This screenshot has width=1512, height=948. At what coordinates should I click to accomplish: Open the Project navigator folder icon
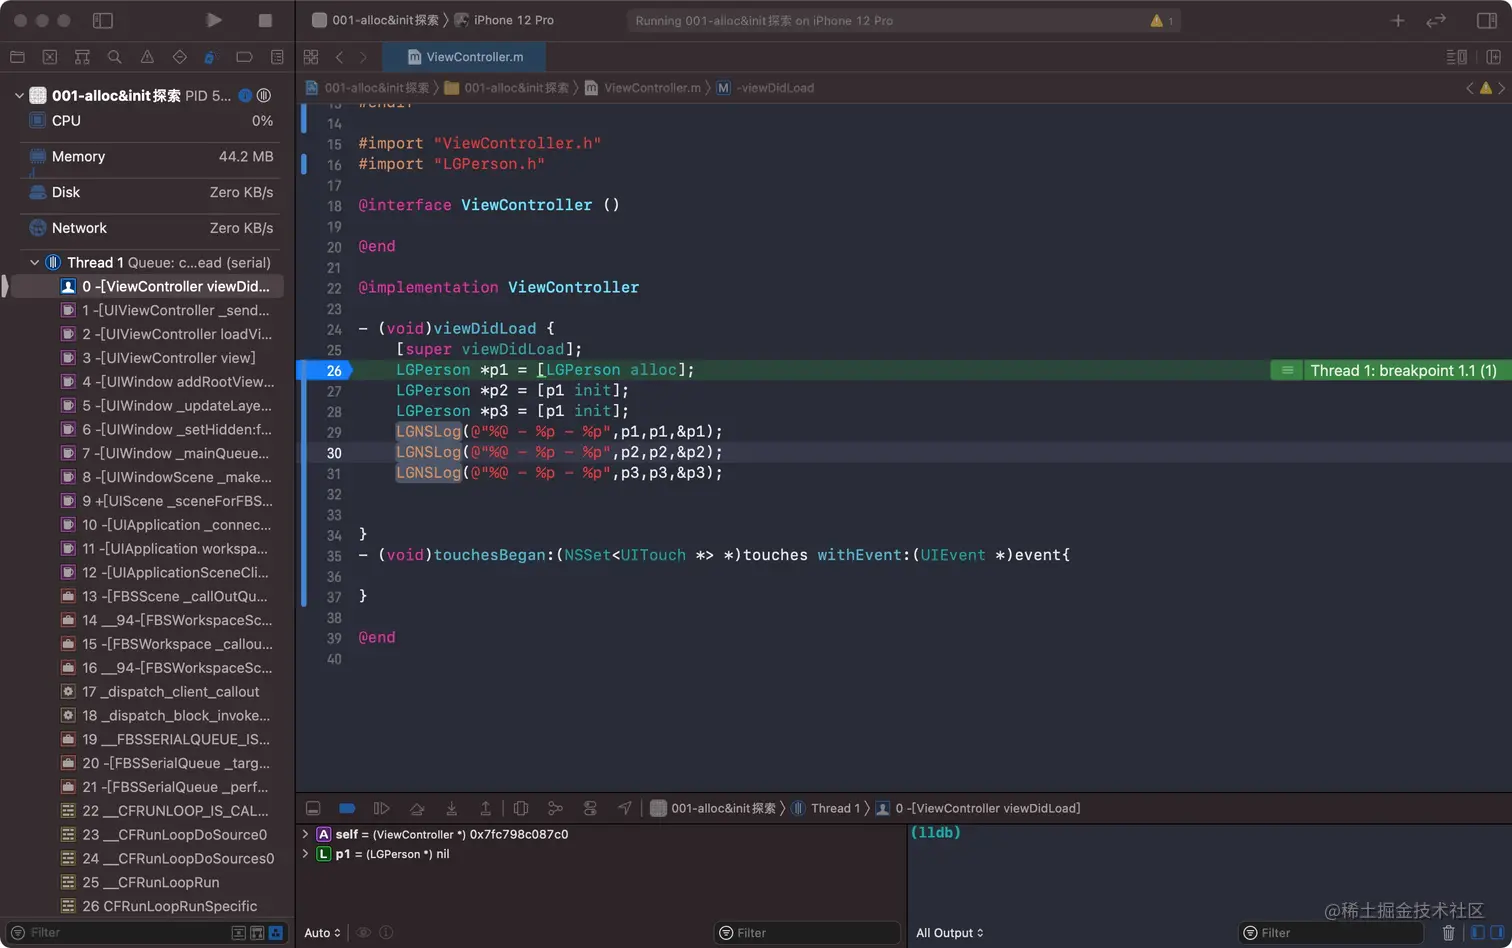coord(17,57)
